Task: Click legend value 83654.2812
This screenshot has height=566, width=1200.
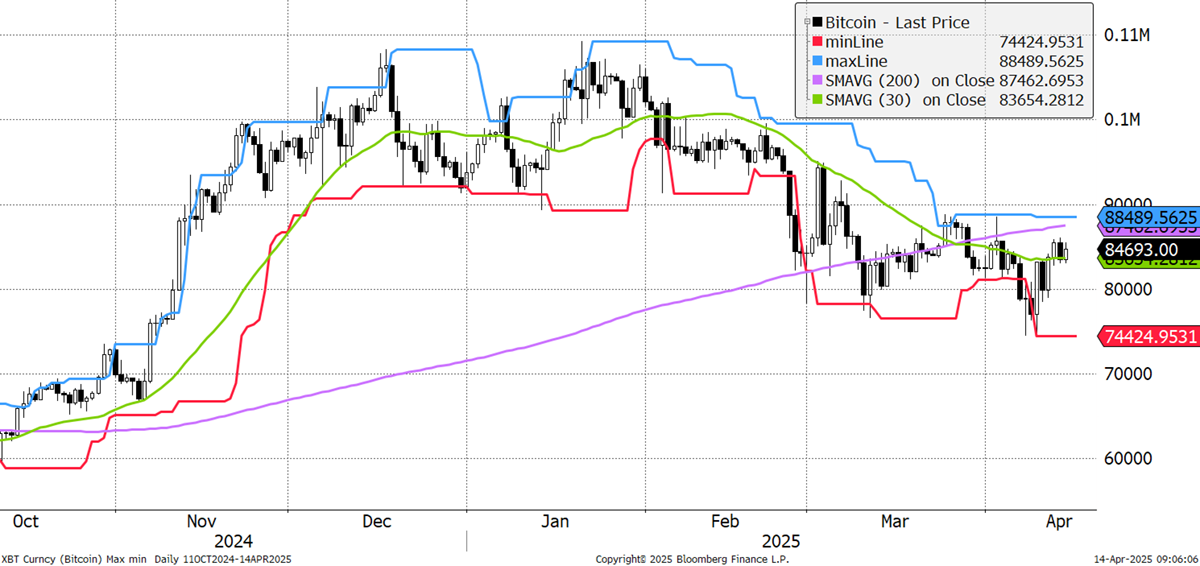Action: pyautogui.click(x=1040, y=99)
